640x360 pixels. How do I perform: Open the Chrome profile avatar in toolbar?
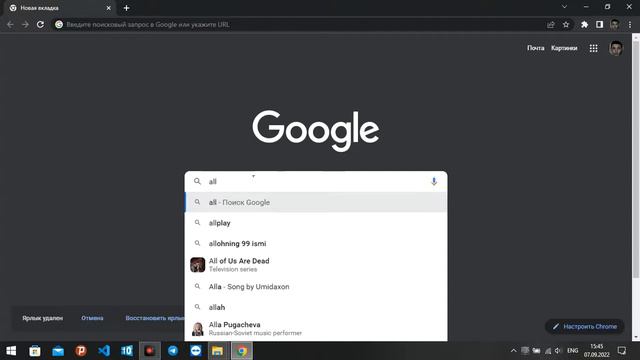pyautogui.click(x=615, y=24)
